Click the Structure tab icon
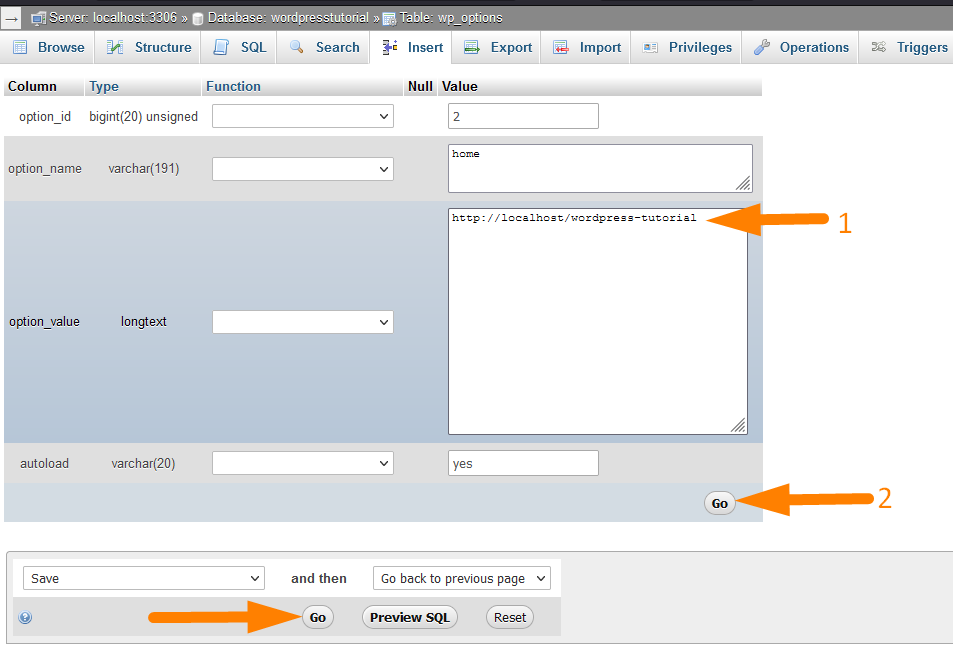This screenshot has width=953, height=665. 115,47
